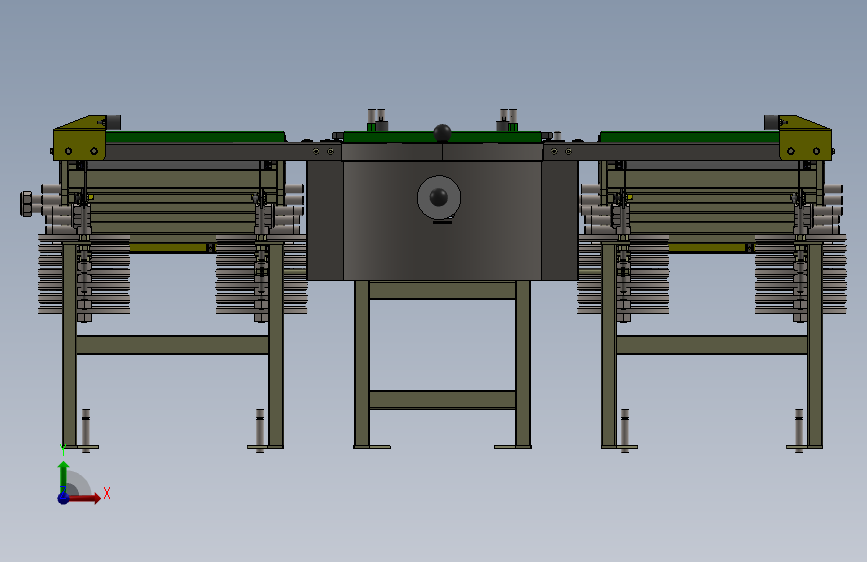Select the crossbar of the left conveyor stand
Viewport: 867px width, 562px height.
tap(173, 345)
